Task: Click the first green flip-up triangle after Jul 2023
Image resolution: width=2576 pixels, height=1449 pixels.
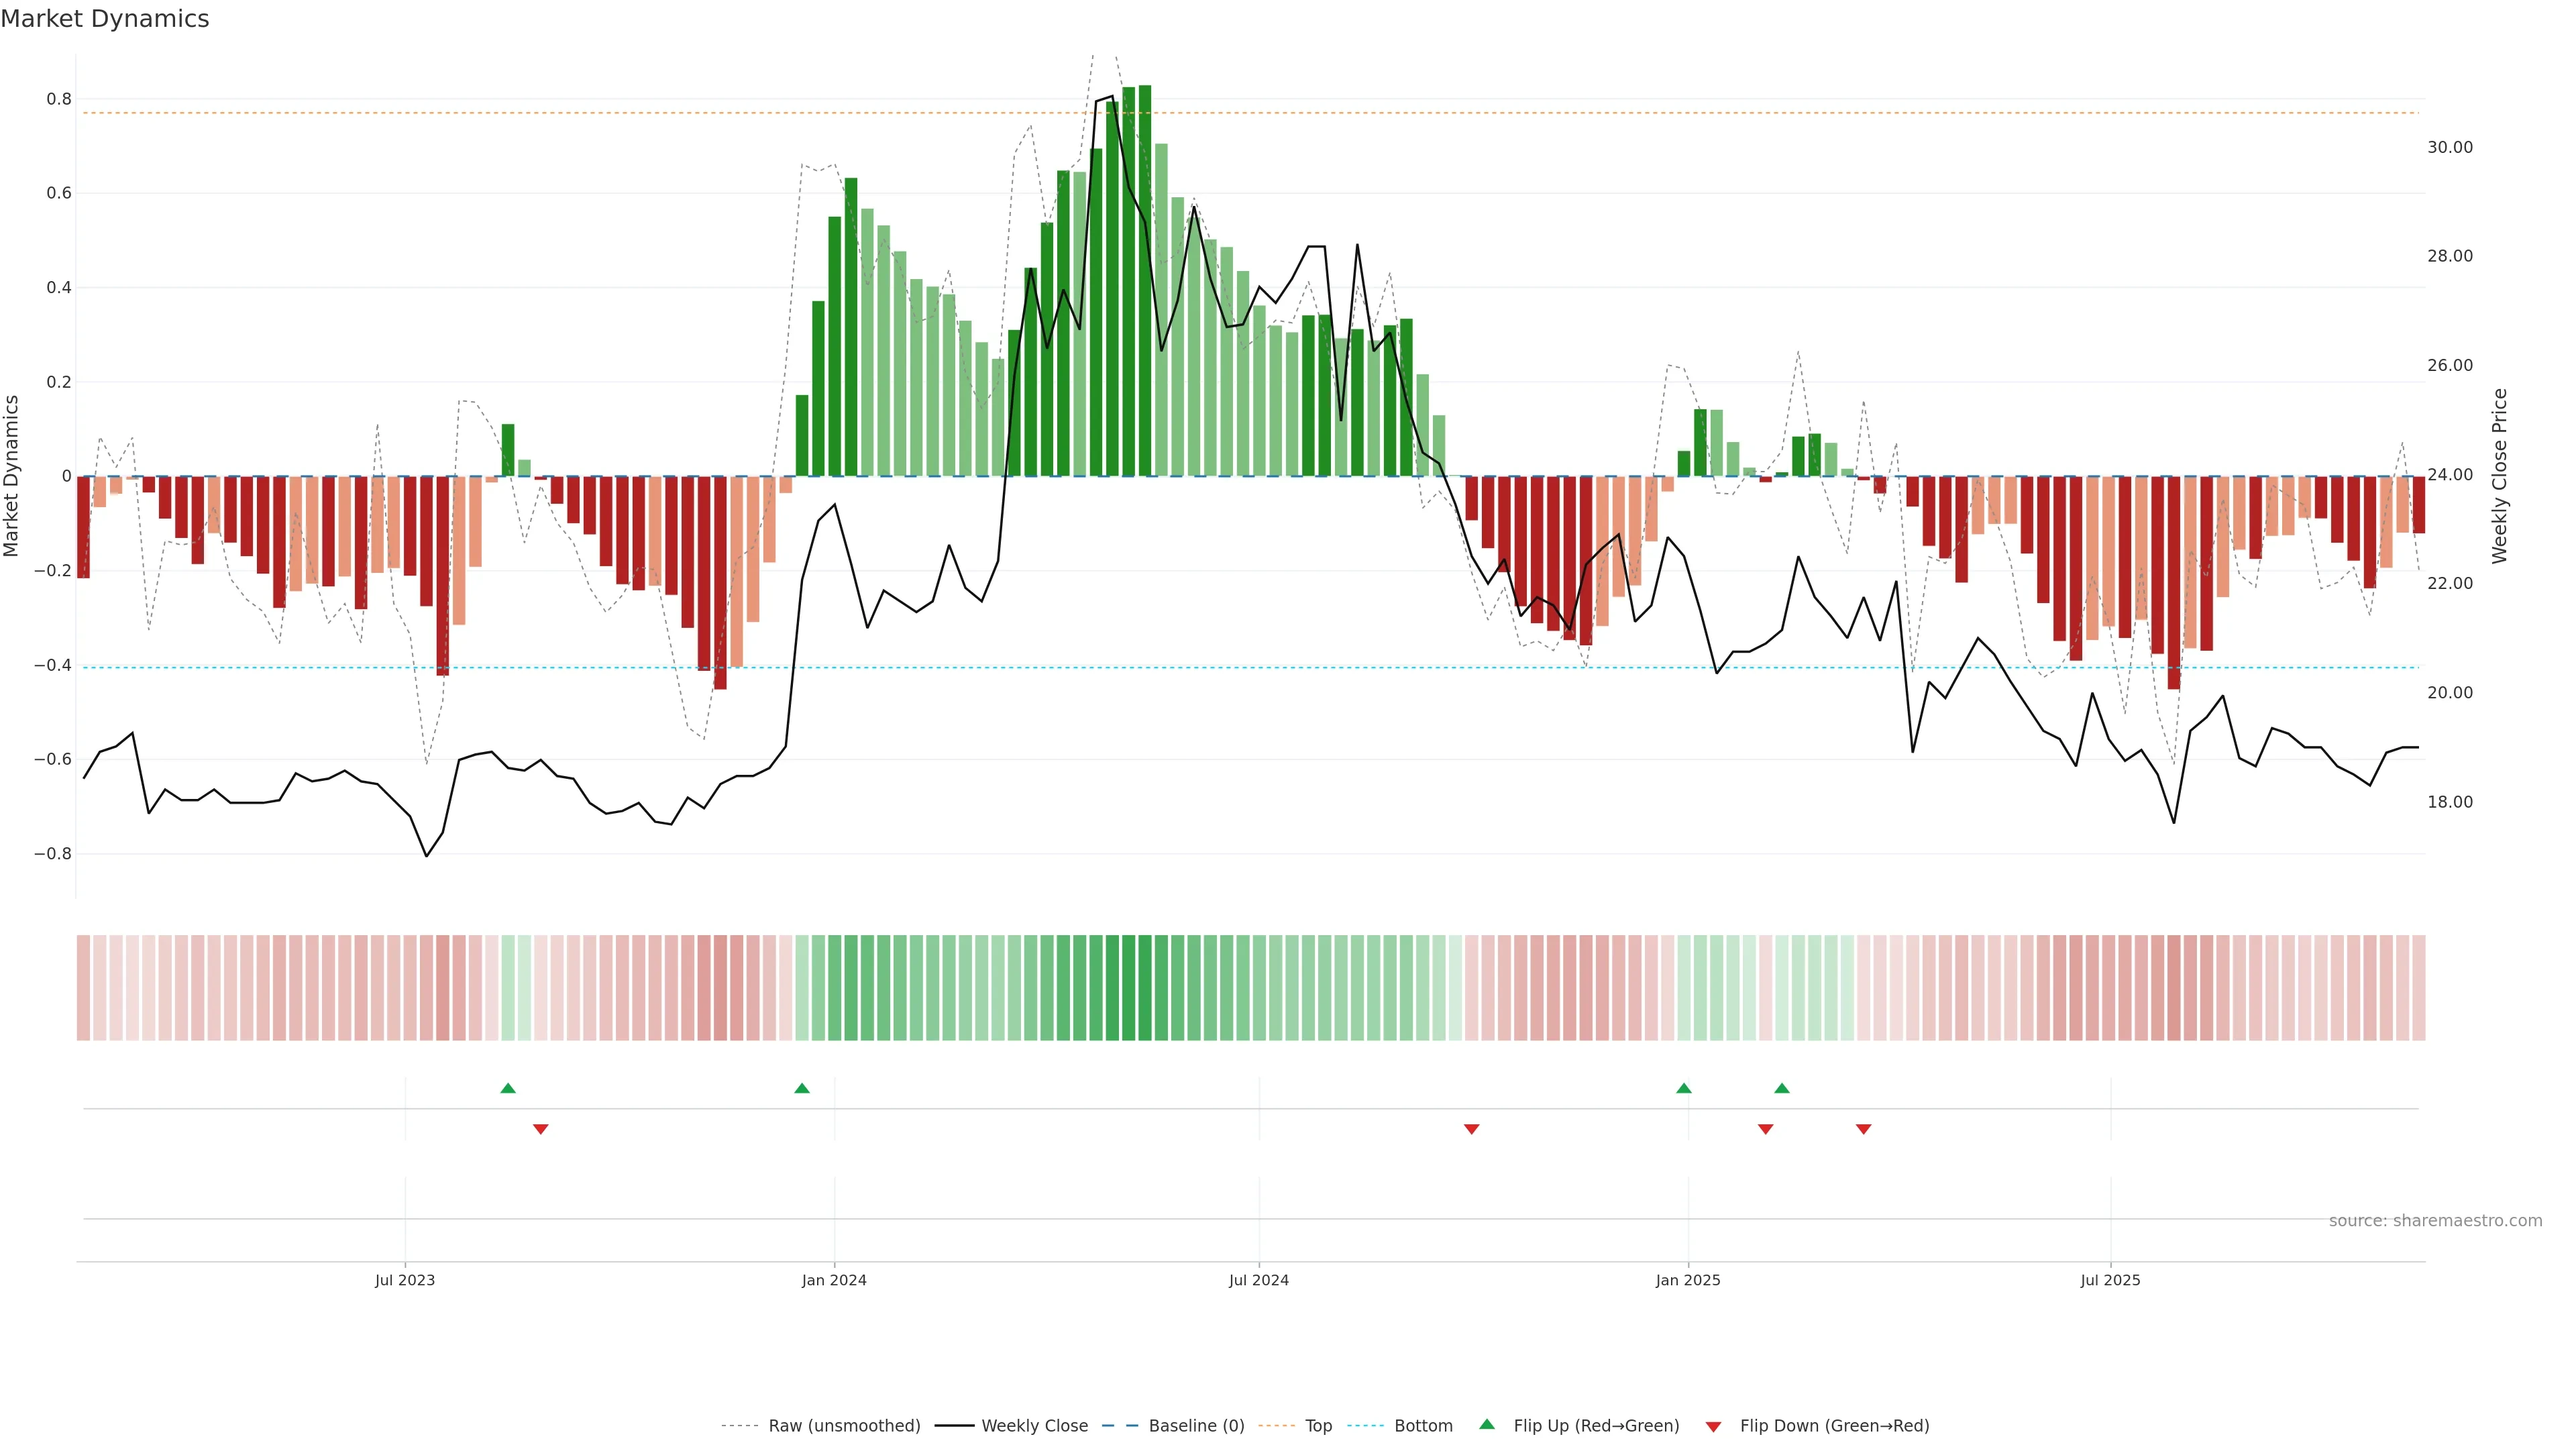Action: pyautogui.click(x=508, y=1088)
